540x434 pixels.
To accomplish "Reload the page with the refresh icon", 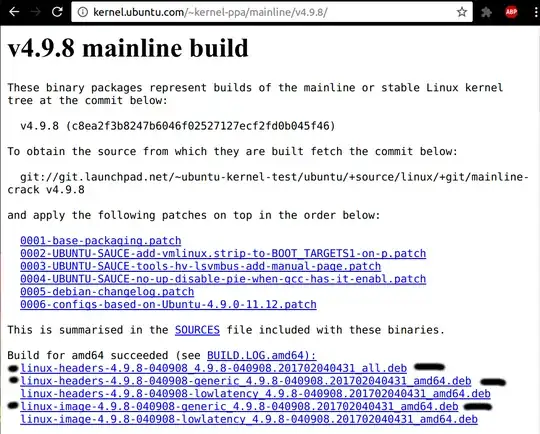I will (57, 12).
